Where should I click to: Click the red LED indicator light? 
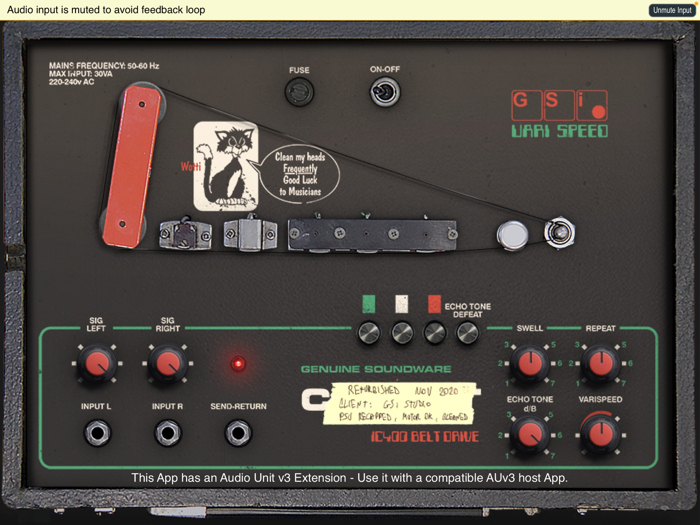[238, 364]
